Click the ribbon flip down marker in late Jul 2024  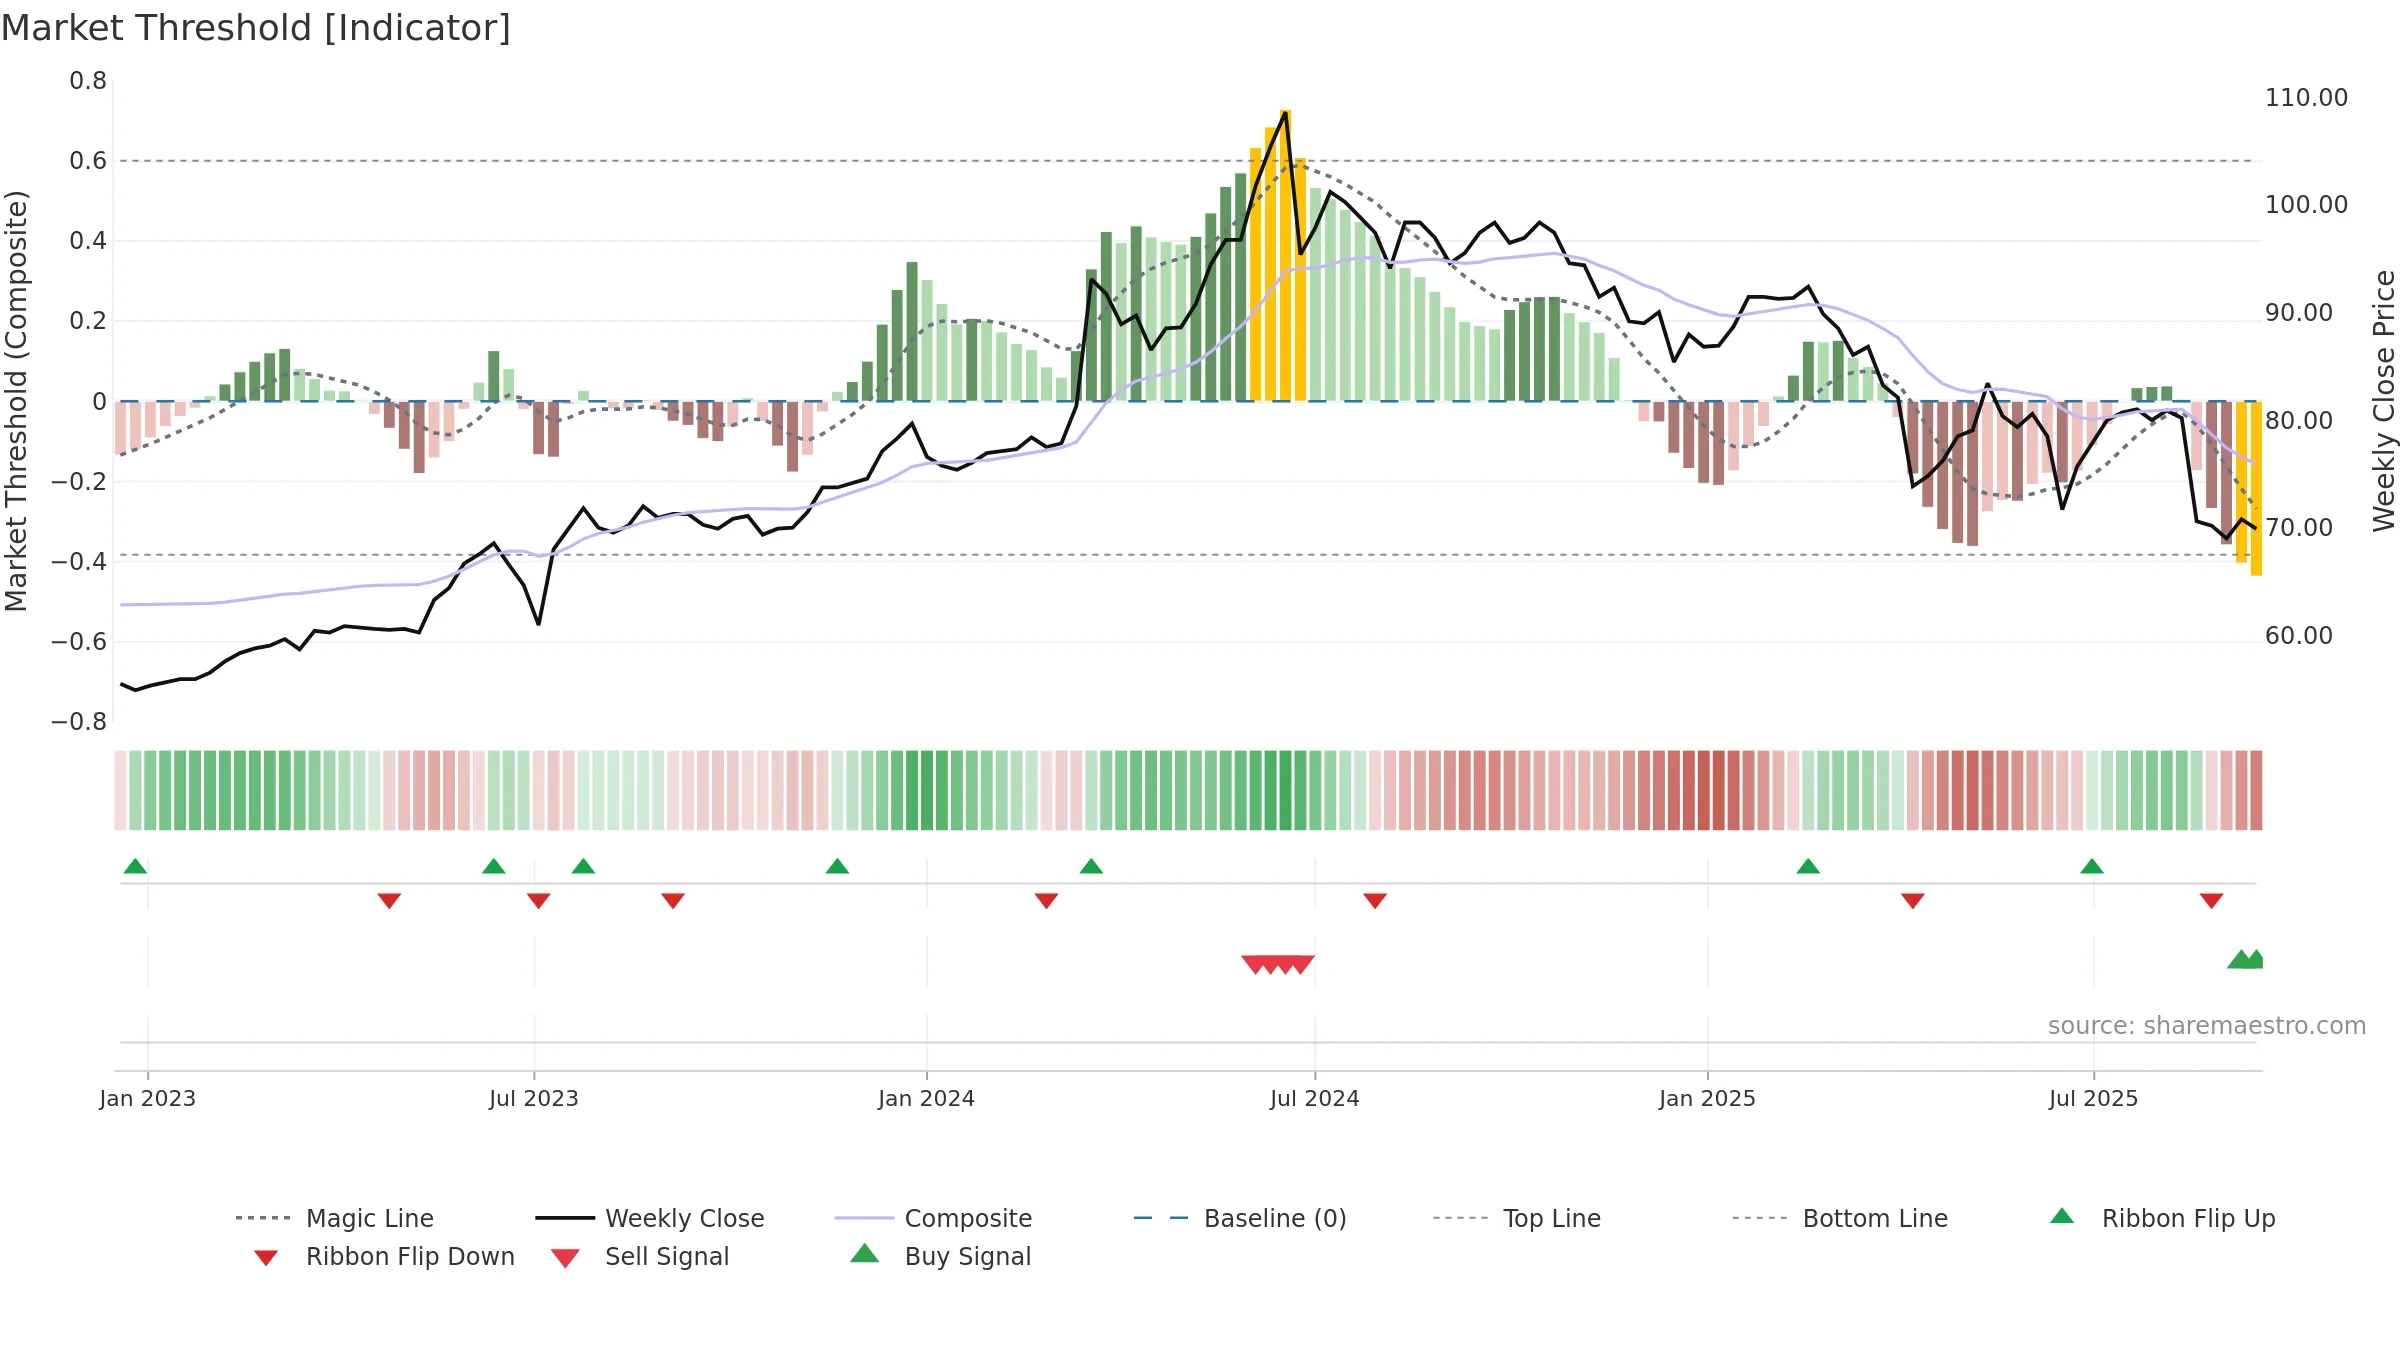1375,901
